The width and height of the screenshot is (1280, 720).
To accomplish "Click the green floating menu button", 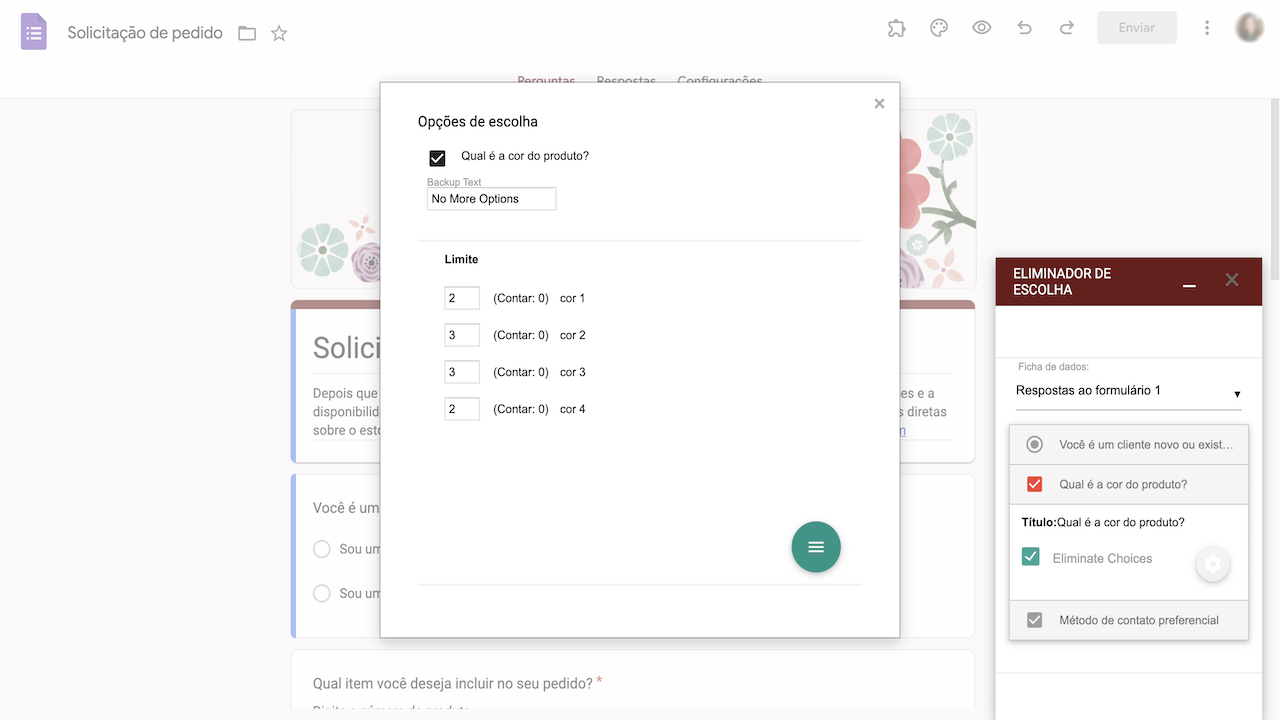I will 816,547.
